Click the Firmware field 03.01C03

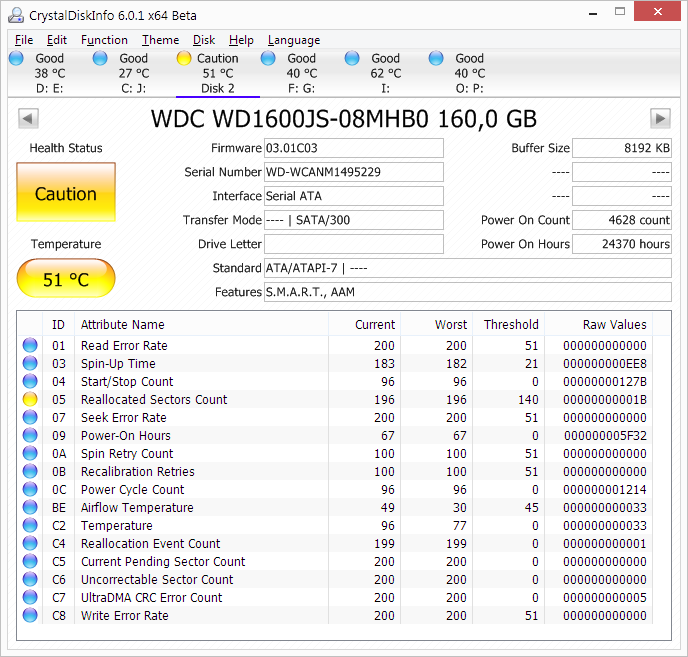coord(354,148)
